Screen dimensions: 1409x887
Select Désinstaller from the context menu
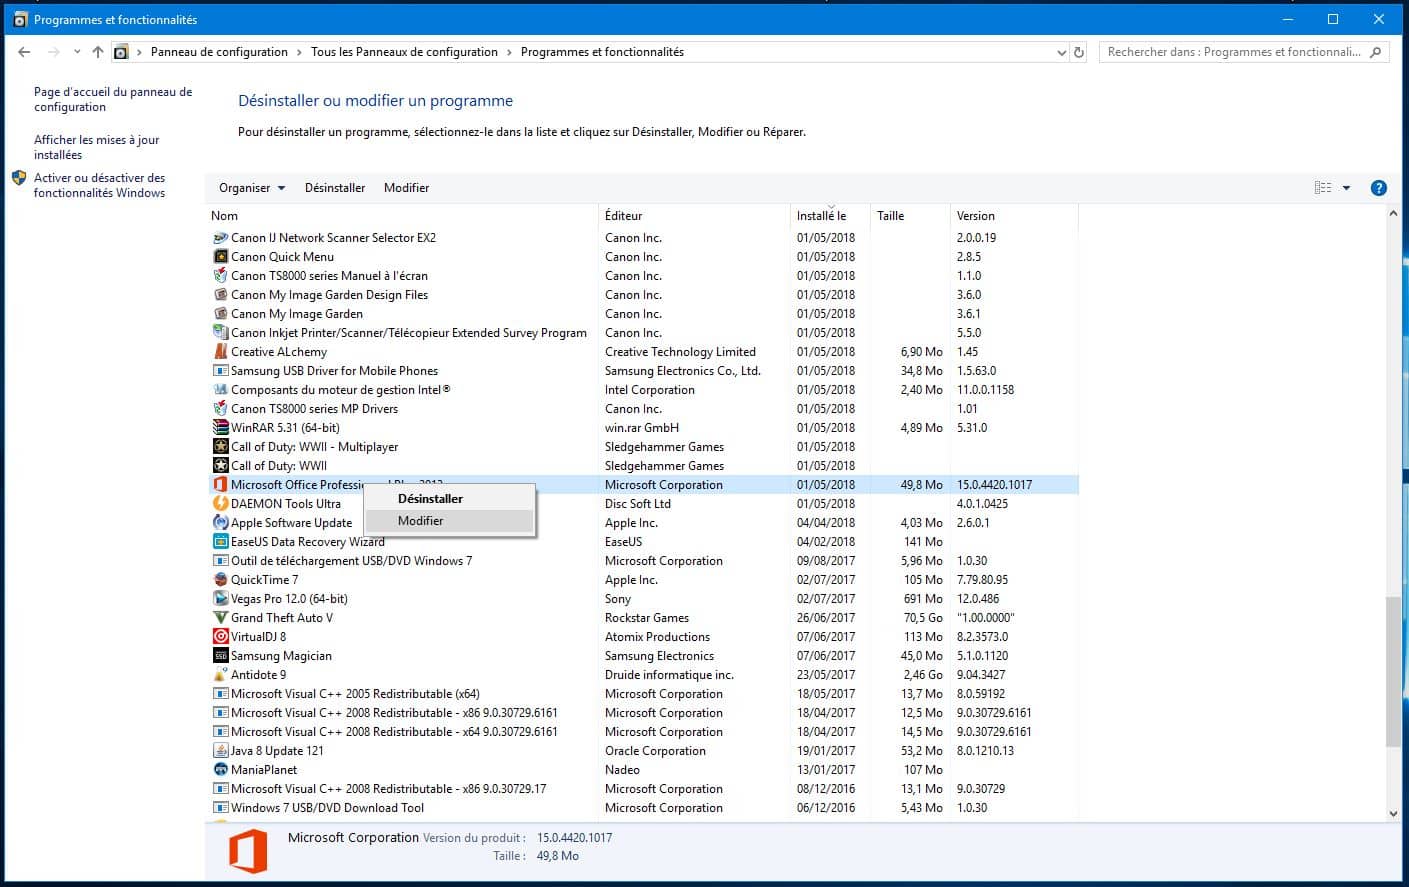(x=429, y=498)
